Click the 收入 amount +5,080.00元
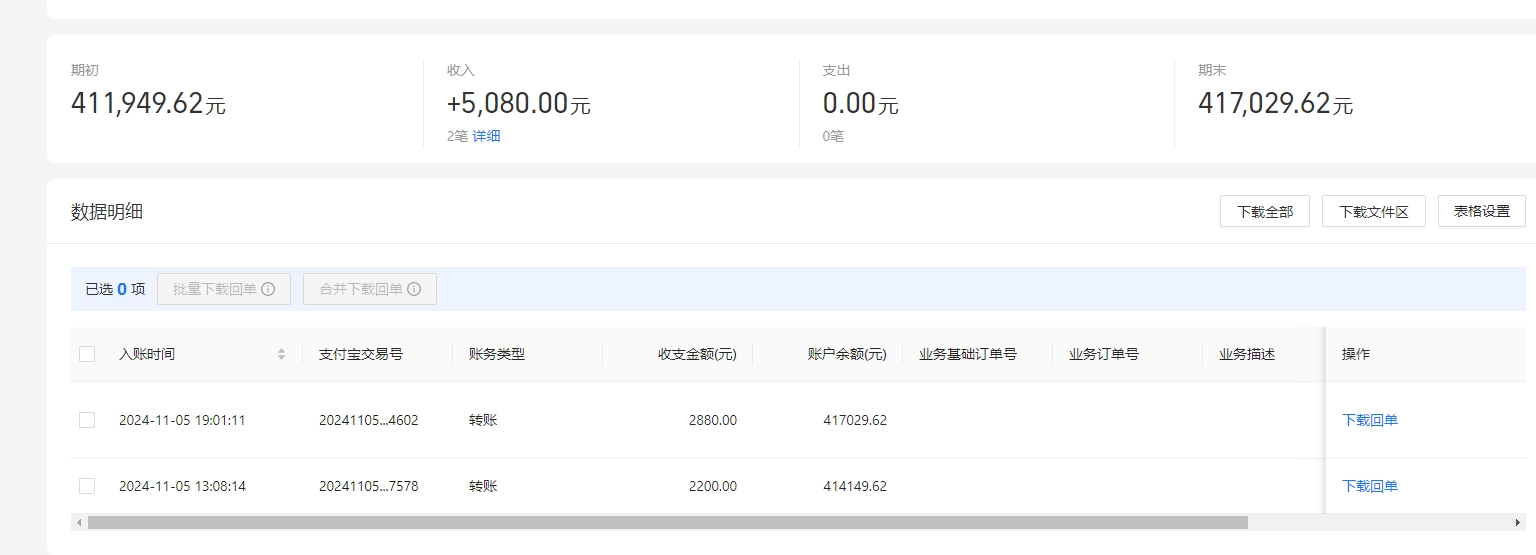Viewport: 1536px width, 555px height. [519, 103]
